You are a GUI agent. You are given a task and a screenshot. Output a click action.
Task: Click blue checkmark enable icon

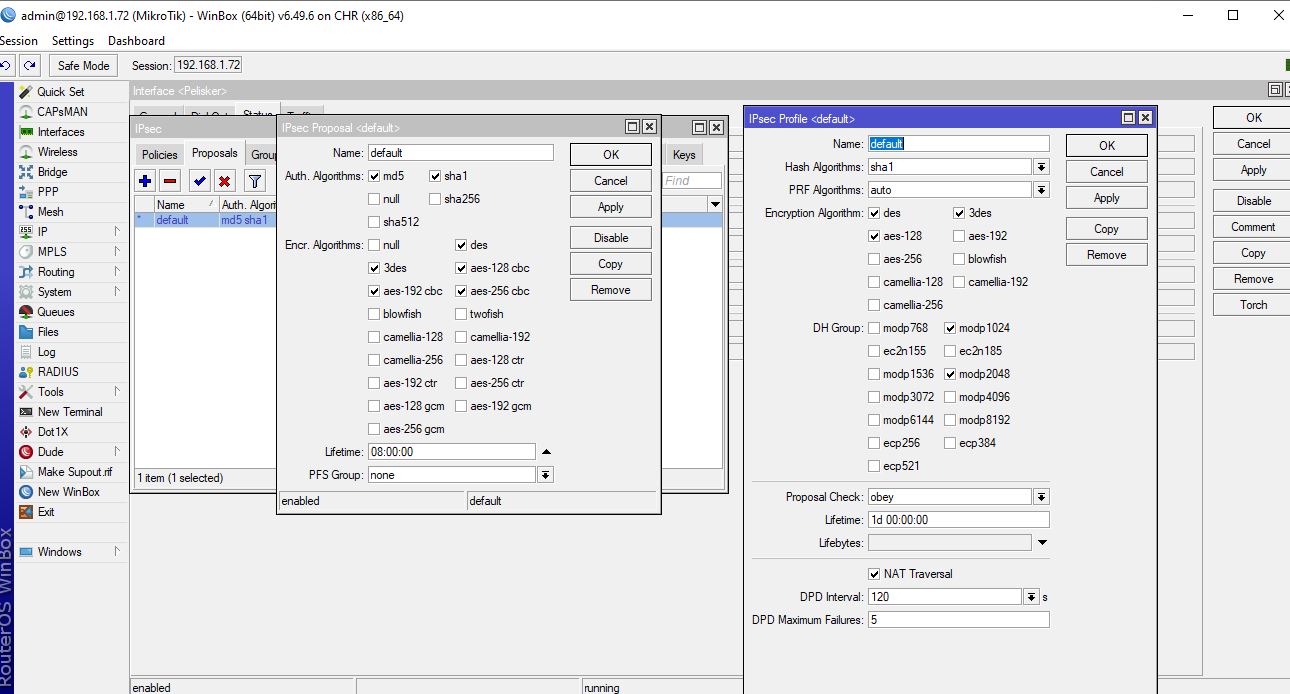pos(200,181)
